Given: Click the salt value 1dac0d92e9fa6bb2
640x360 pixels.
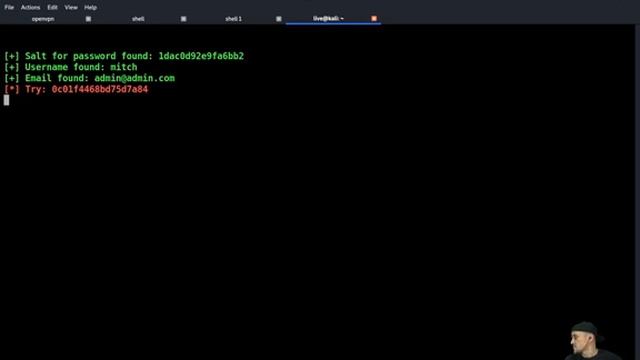Looking at the screenshot, I should click(201, 56).
